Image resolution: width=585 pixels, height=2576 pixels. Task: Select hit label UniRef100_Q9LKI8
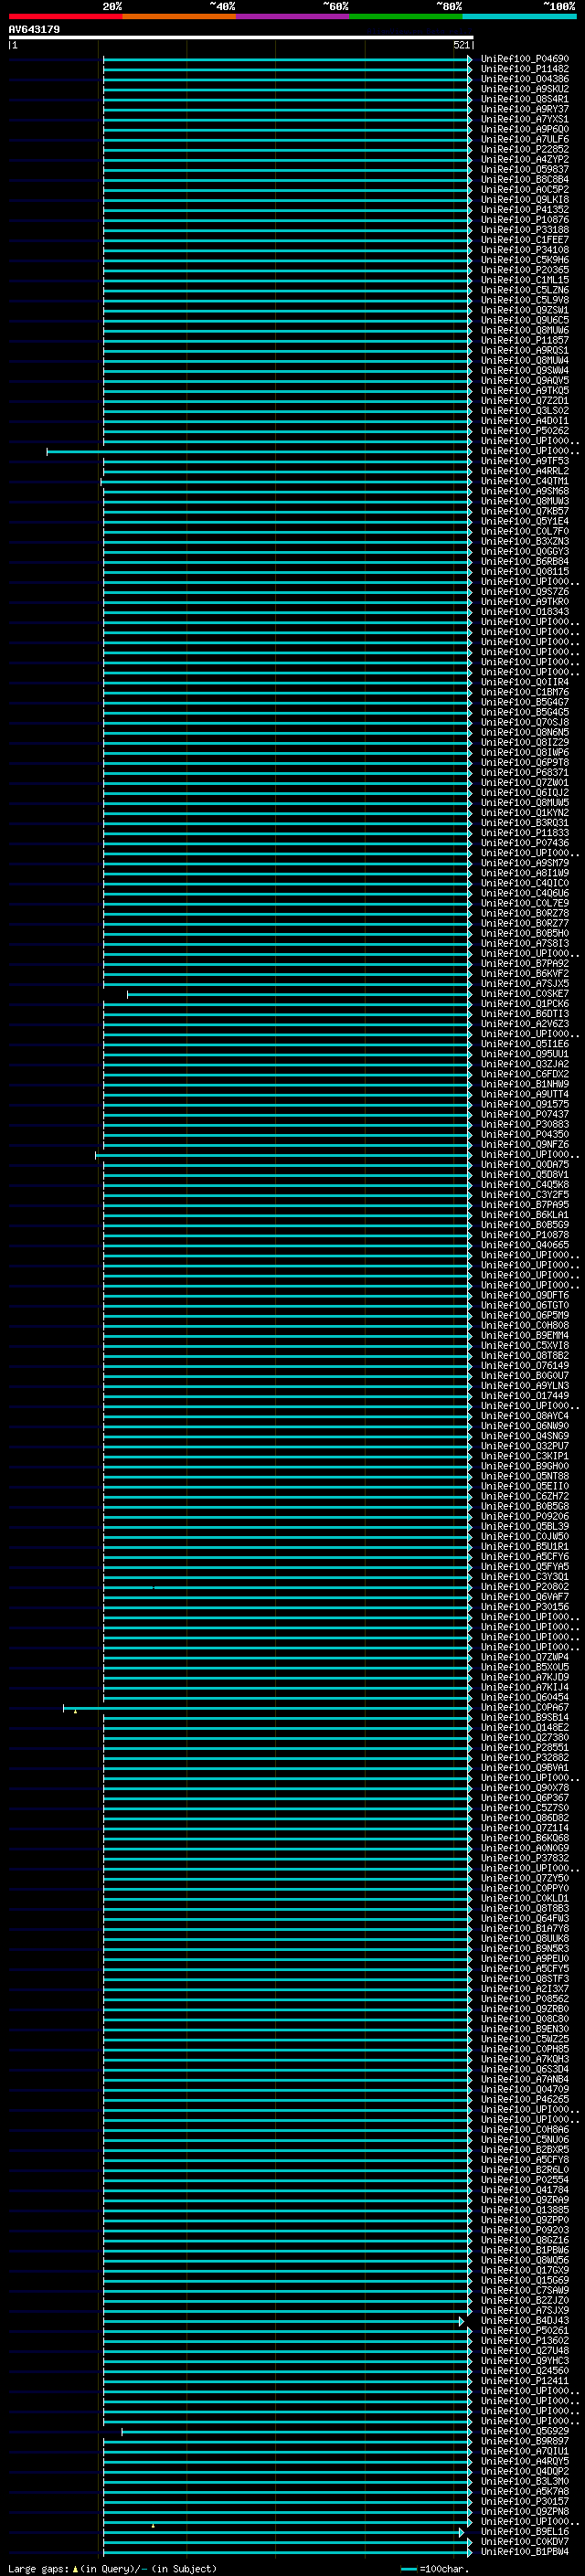[x=524, y=200]
